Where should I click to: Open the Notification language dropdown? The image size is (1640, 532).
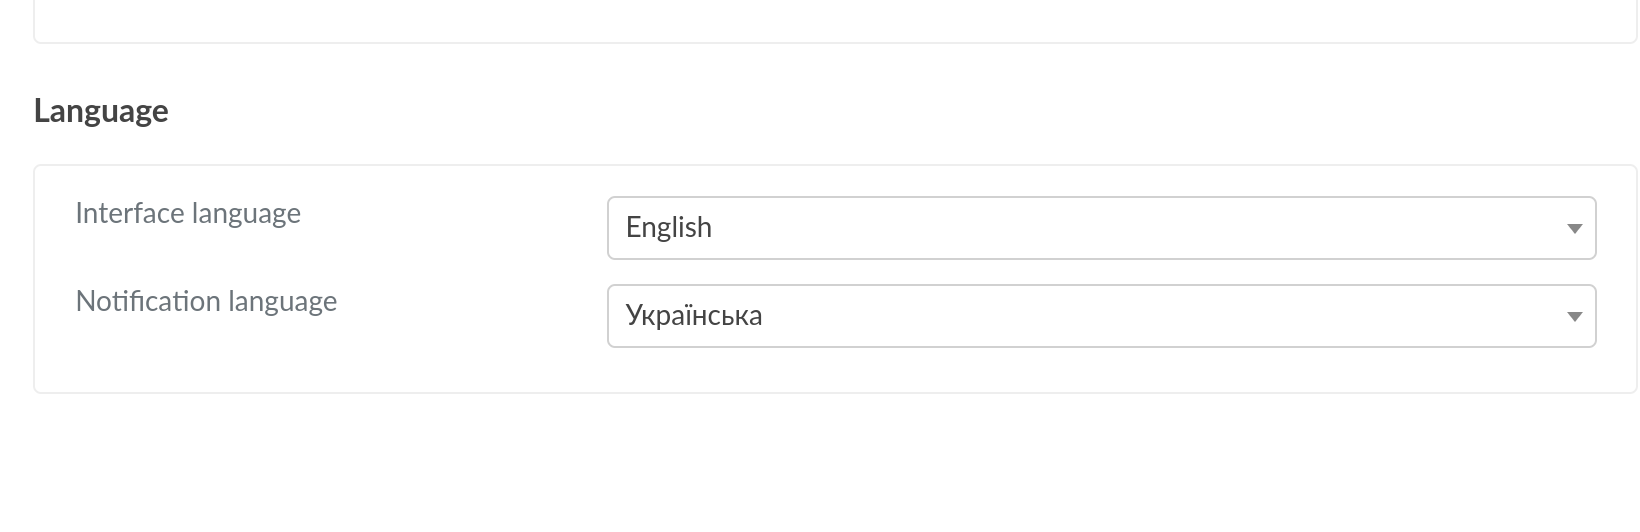pos(1100,316)
